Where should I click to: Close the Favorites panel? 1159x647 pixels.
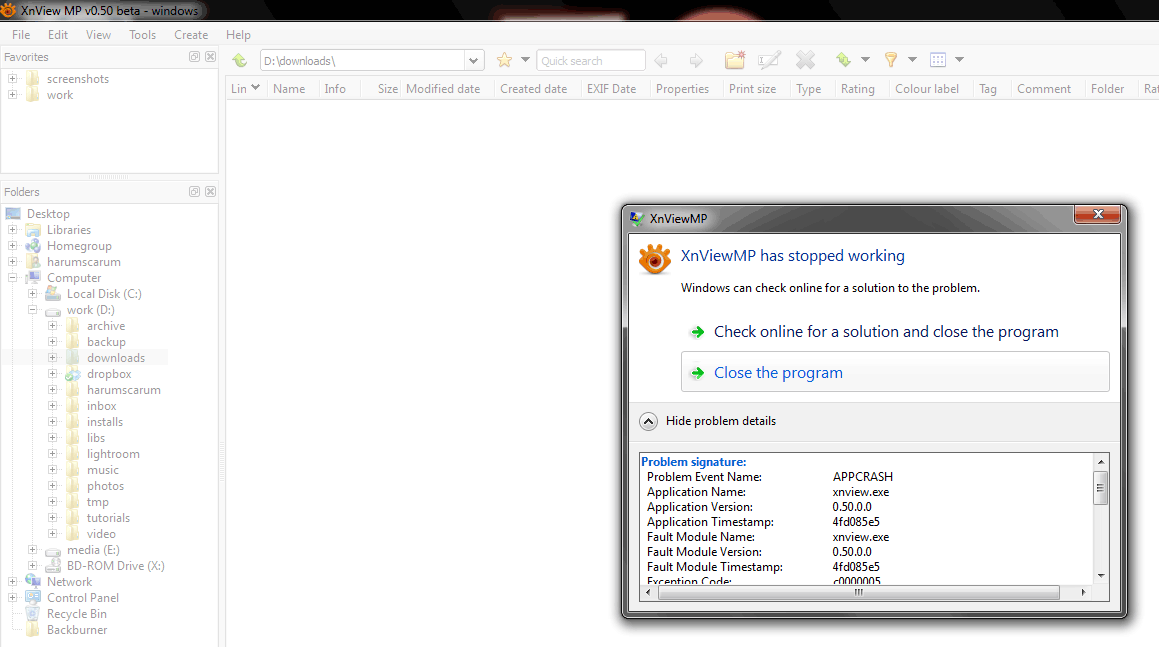[211, 57]
